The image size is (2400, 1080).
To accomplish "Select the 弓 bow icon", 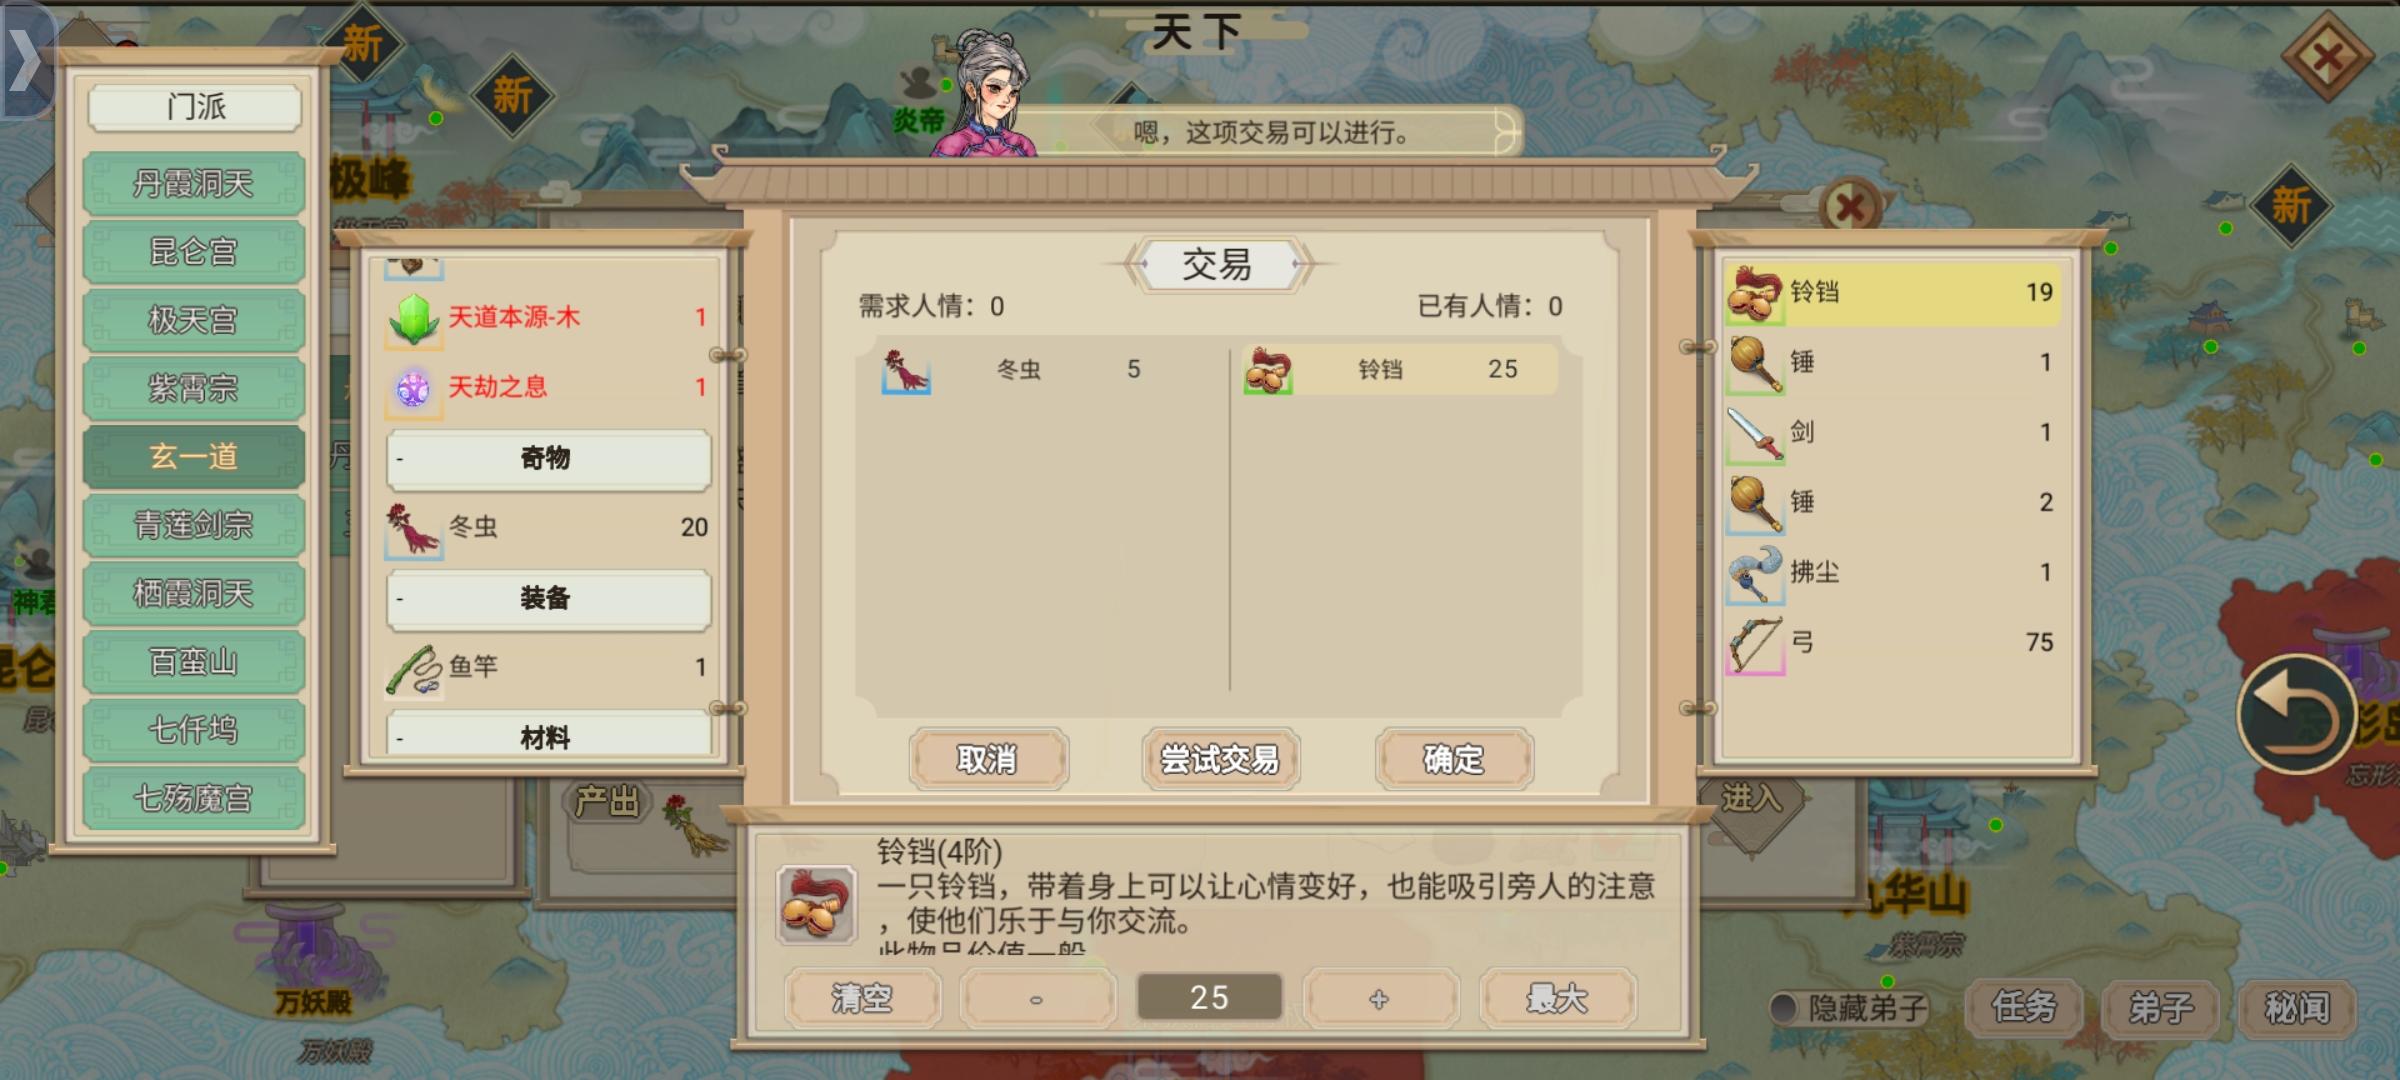I will [x=1755, y=644].
